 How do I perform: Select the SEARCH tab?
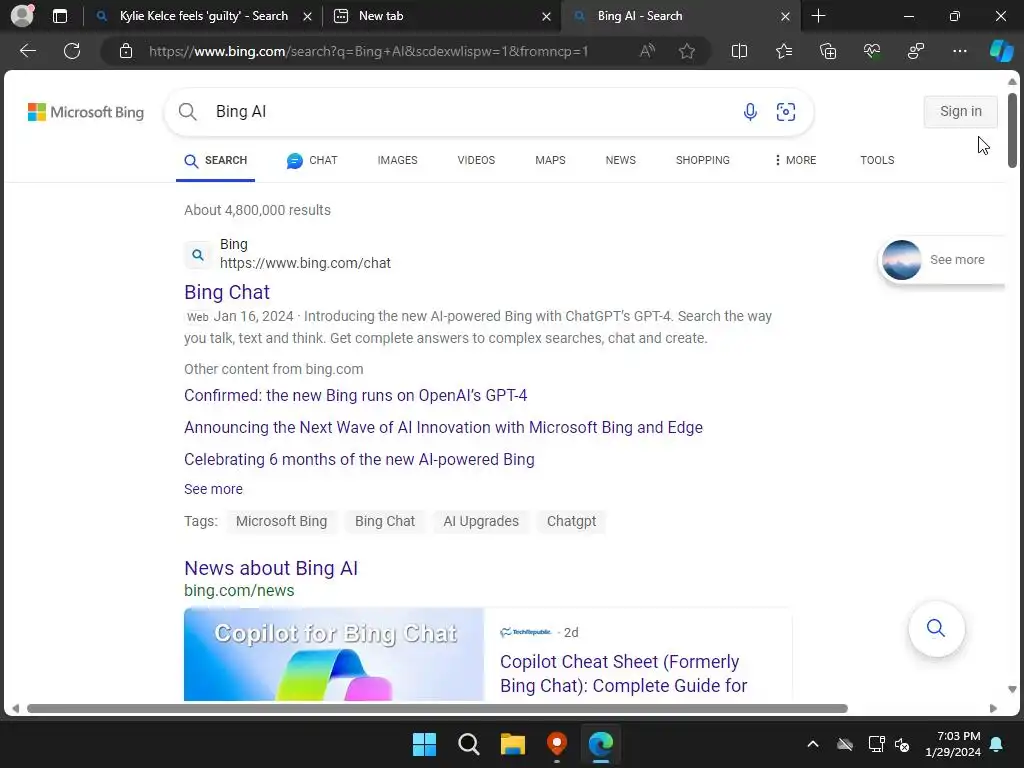[216, 161]
